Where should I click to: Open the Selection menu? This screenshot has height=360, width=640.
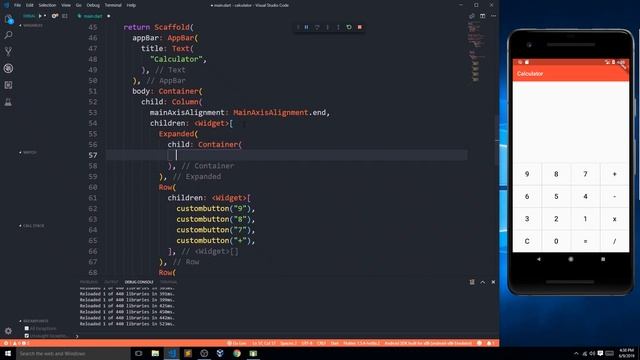47,5
